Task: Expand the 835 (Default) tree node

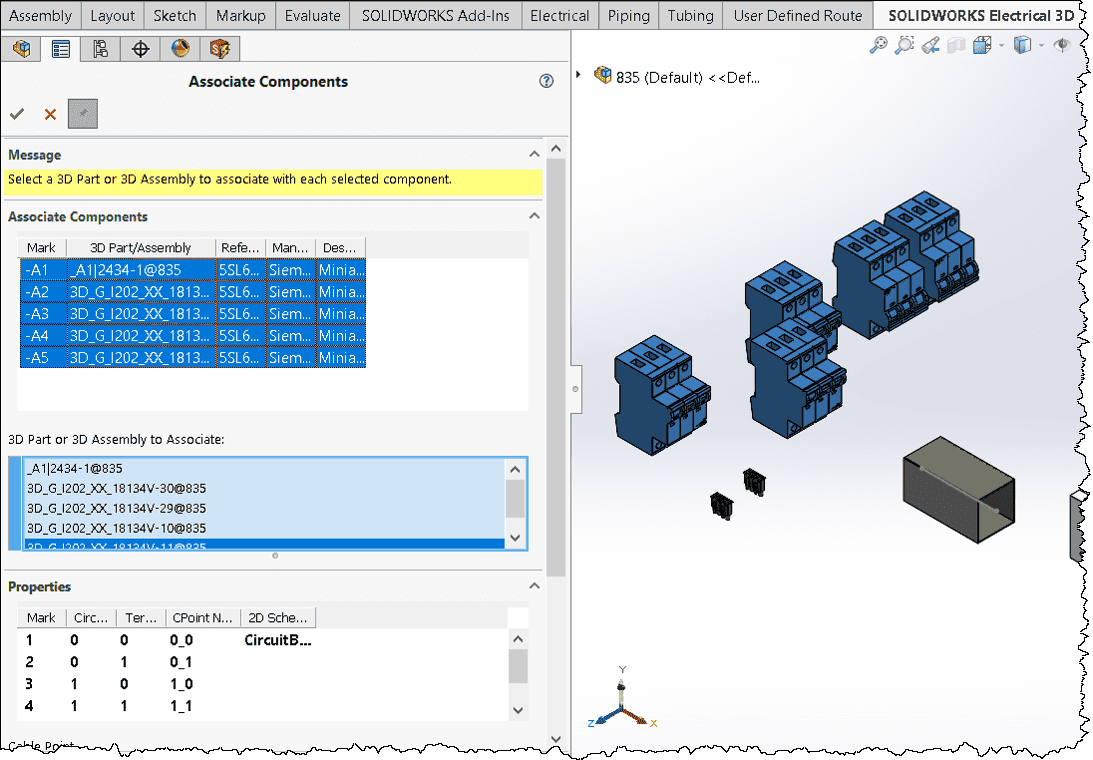Action: [x=578, y=73]
